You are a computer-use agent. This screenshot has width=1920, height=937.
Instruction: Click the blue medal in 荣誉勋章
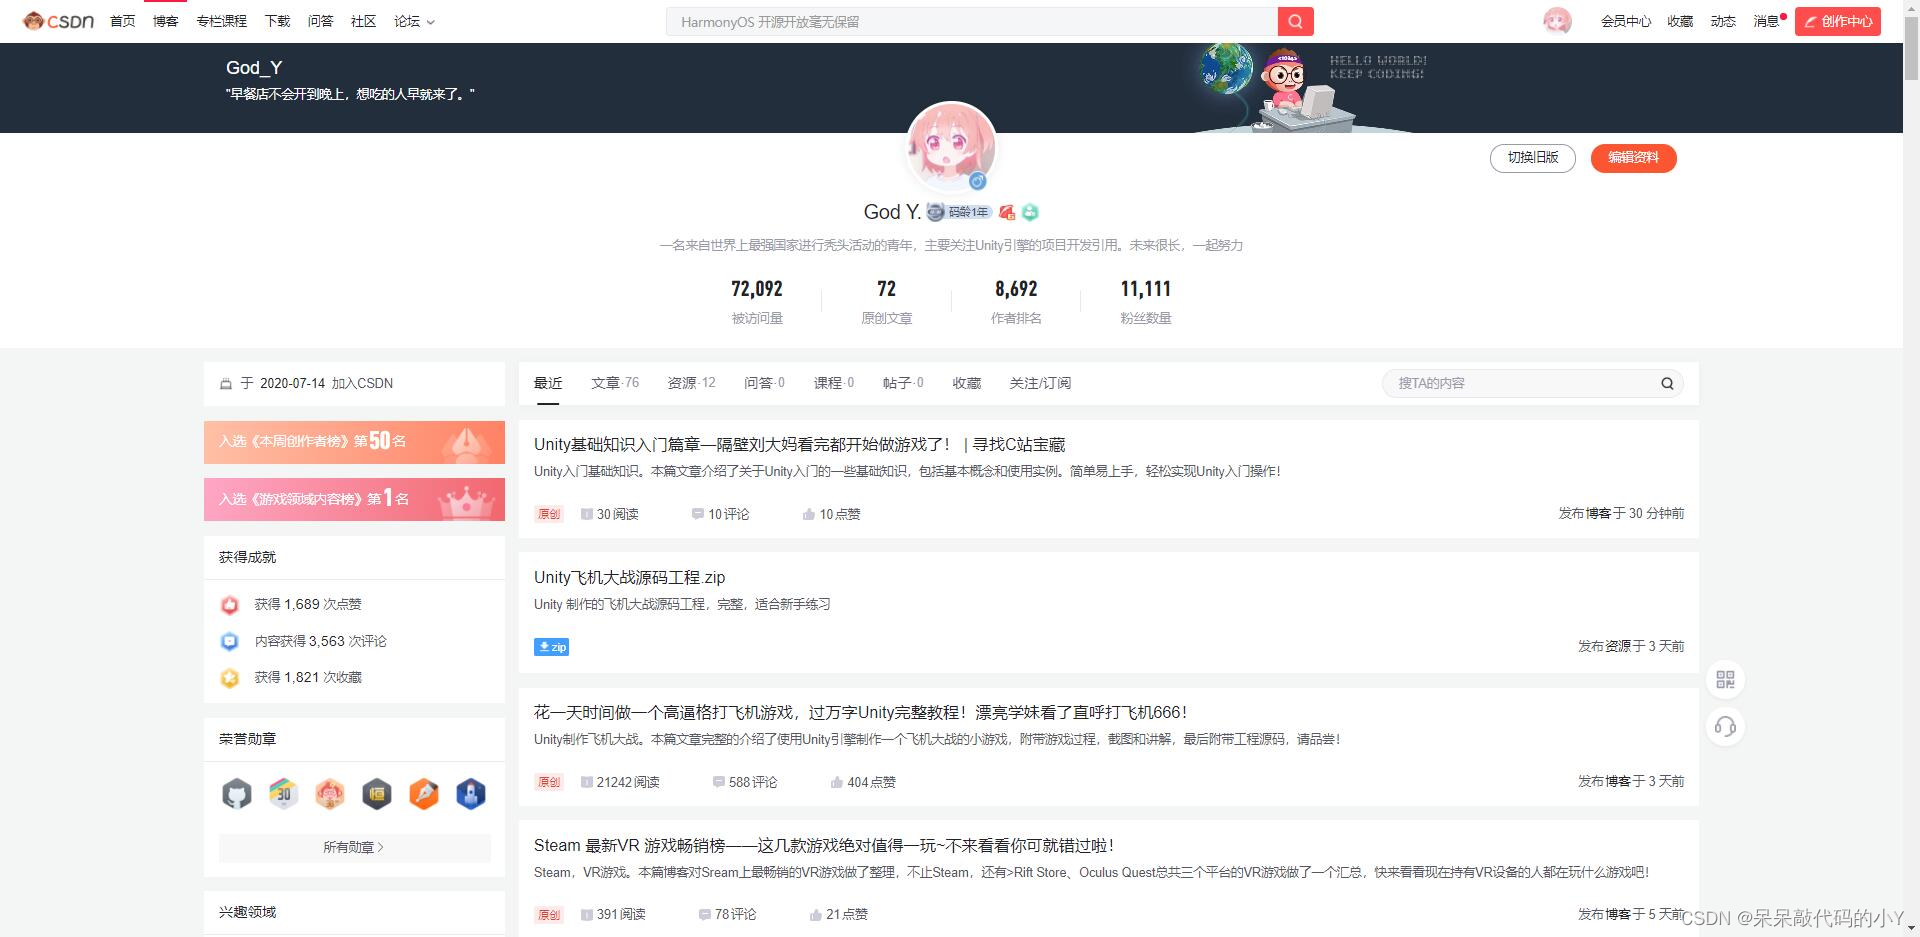click(471, 794)
